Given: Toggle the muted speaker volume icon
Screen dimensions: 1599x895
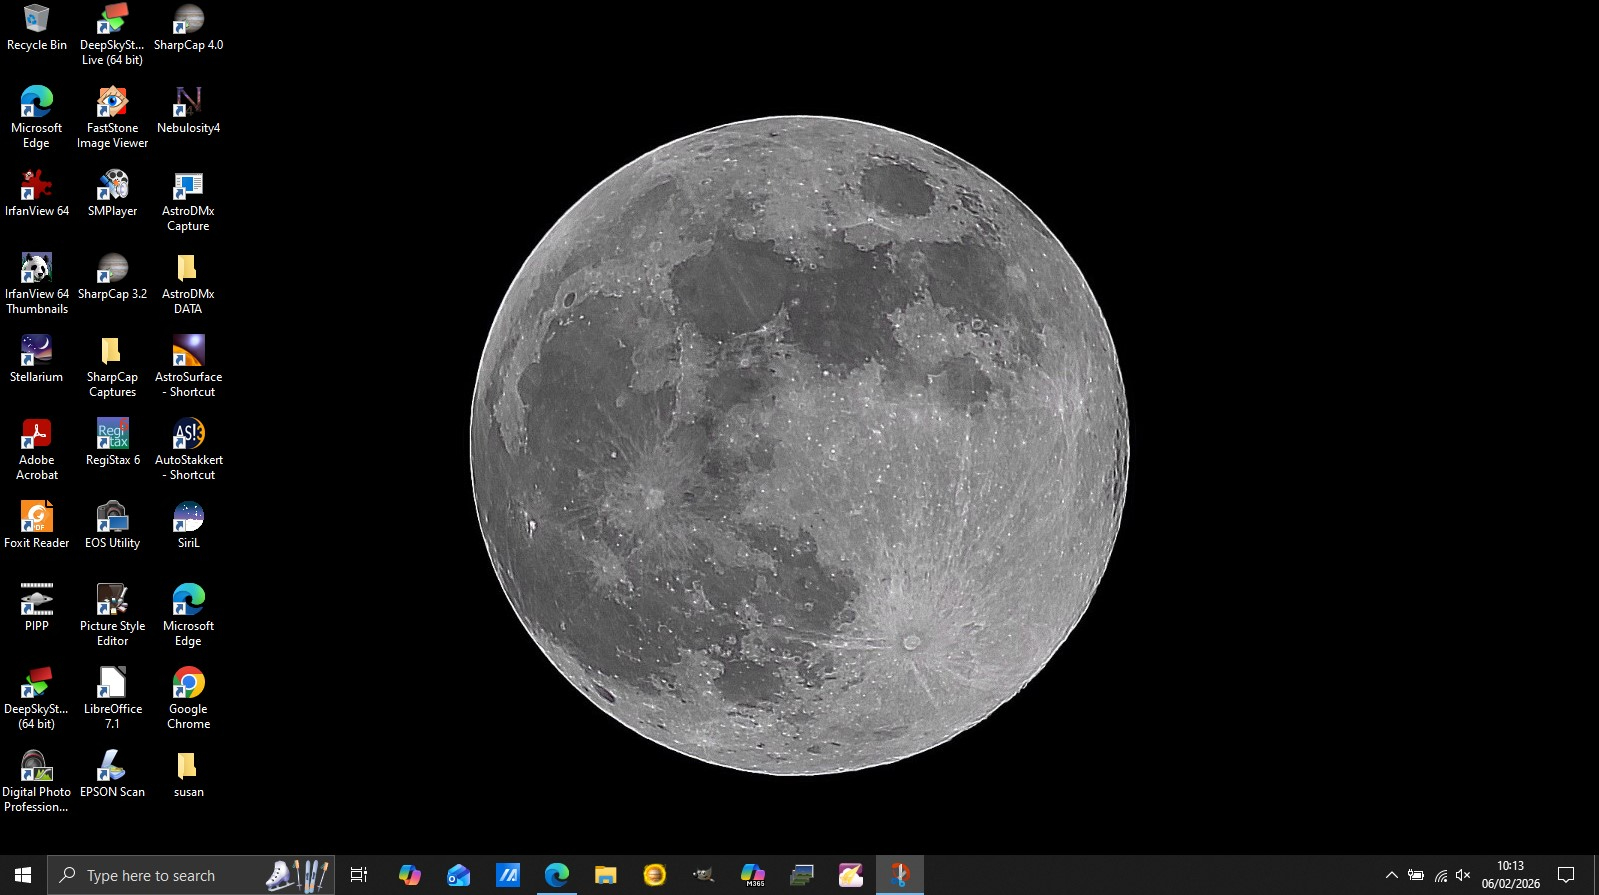Looking at the screenshot, I should tap(1463, 876).
